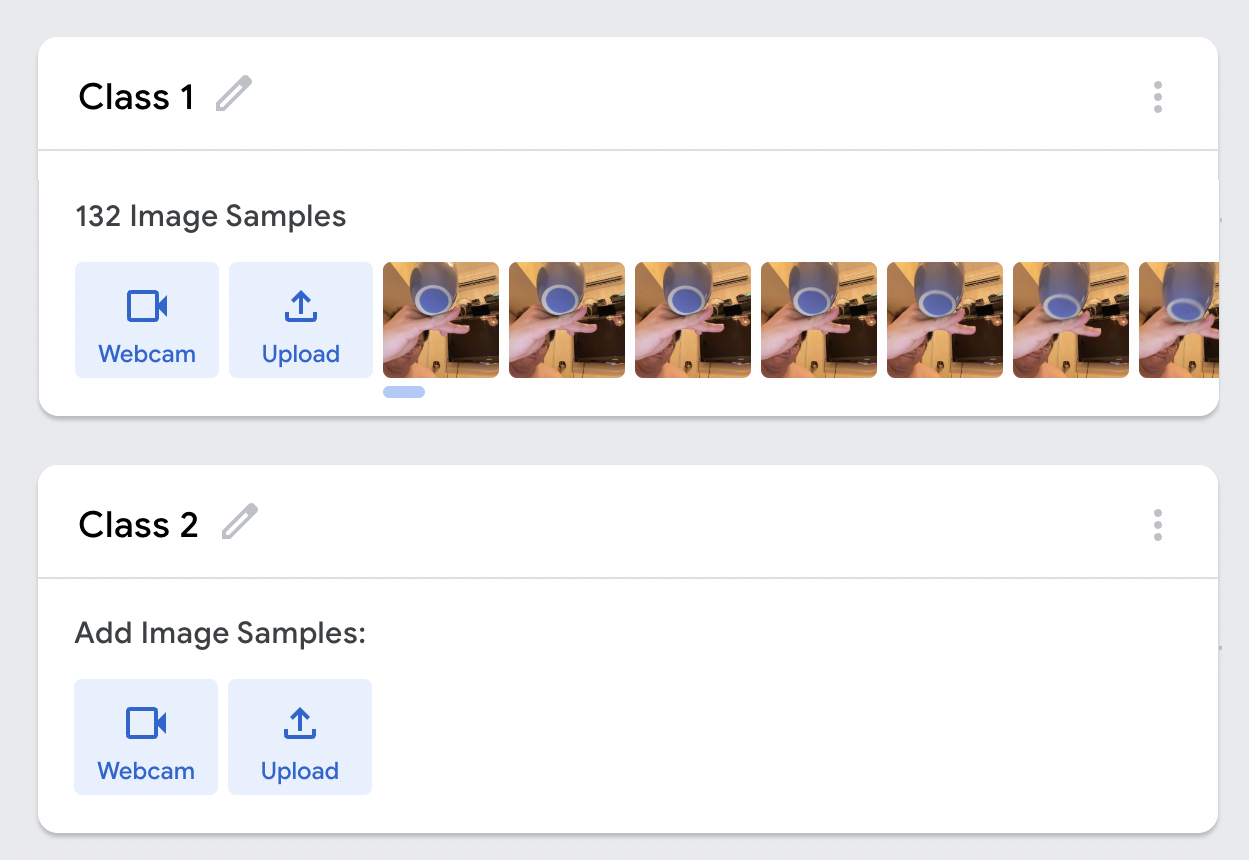Select the fifth image sample thumbnail
Screen dimensions: 1249x860
[x=945, y=320]
